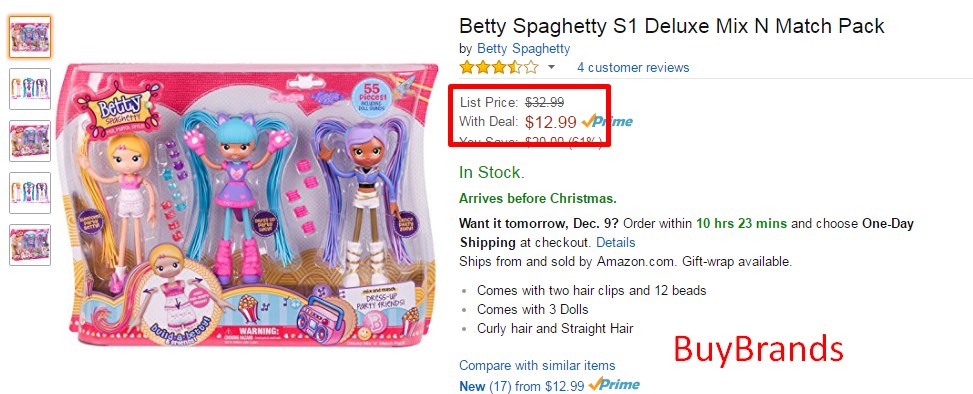Select the first product thumbnail image

(x=30, y=37)
